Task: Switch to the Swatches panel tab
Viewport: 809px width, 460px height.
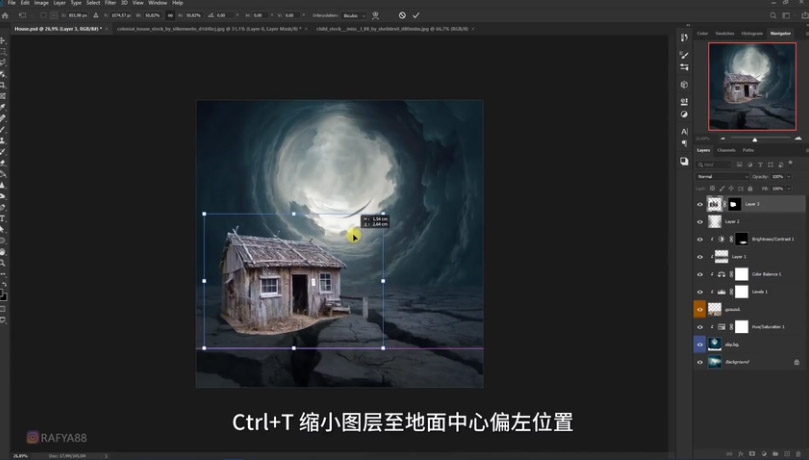Action: [726, 33]
